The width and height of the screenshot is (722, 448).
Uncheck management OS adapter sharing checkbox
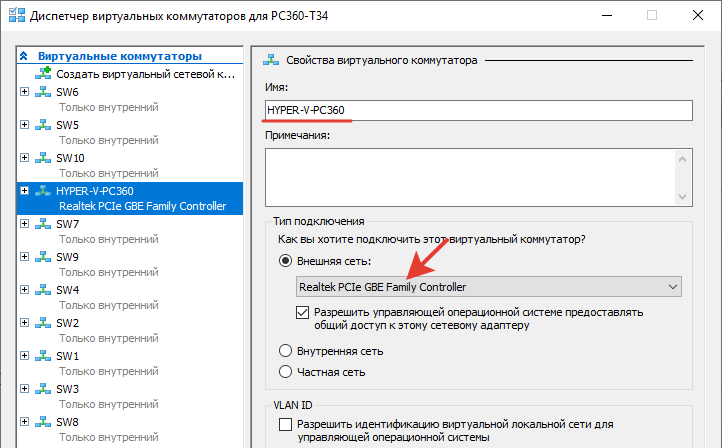coord(304,313)
